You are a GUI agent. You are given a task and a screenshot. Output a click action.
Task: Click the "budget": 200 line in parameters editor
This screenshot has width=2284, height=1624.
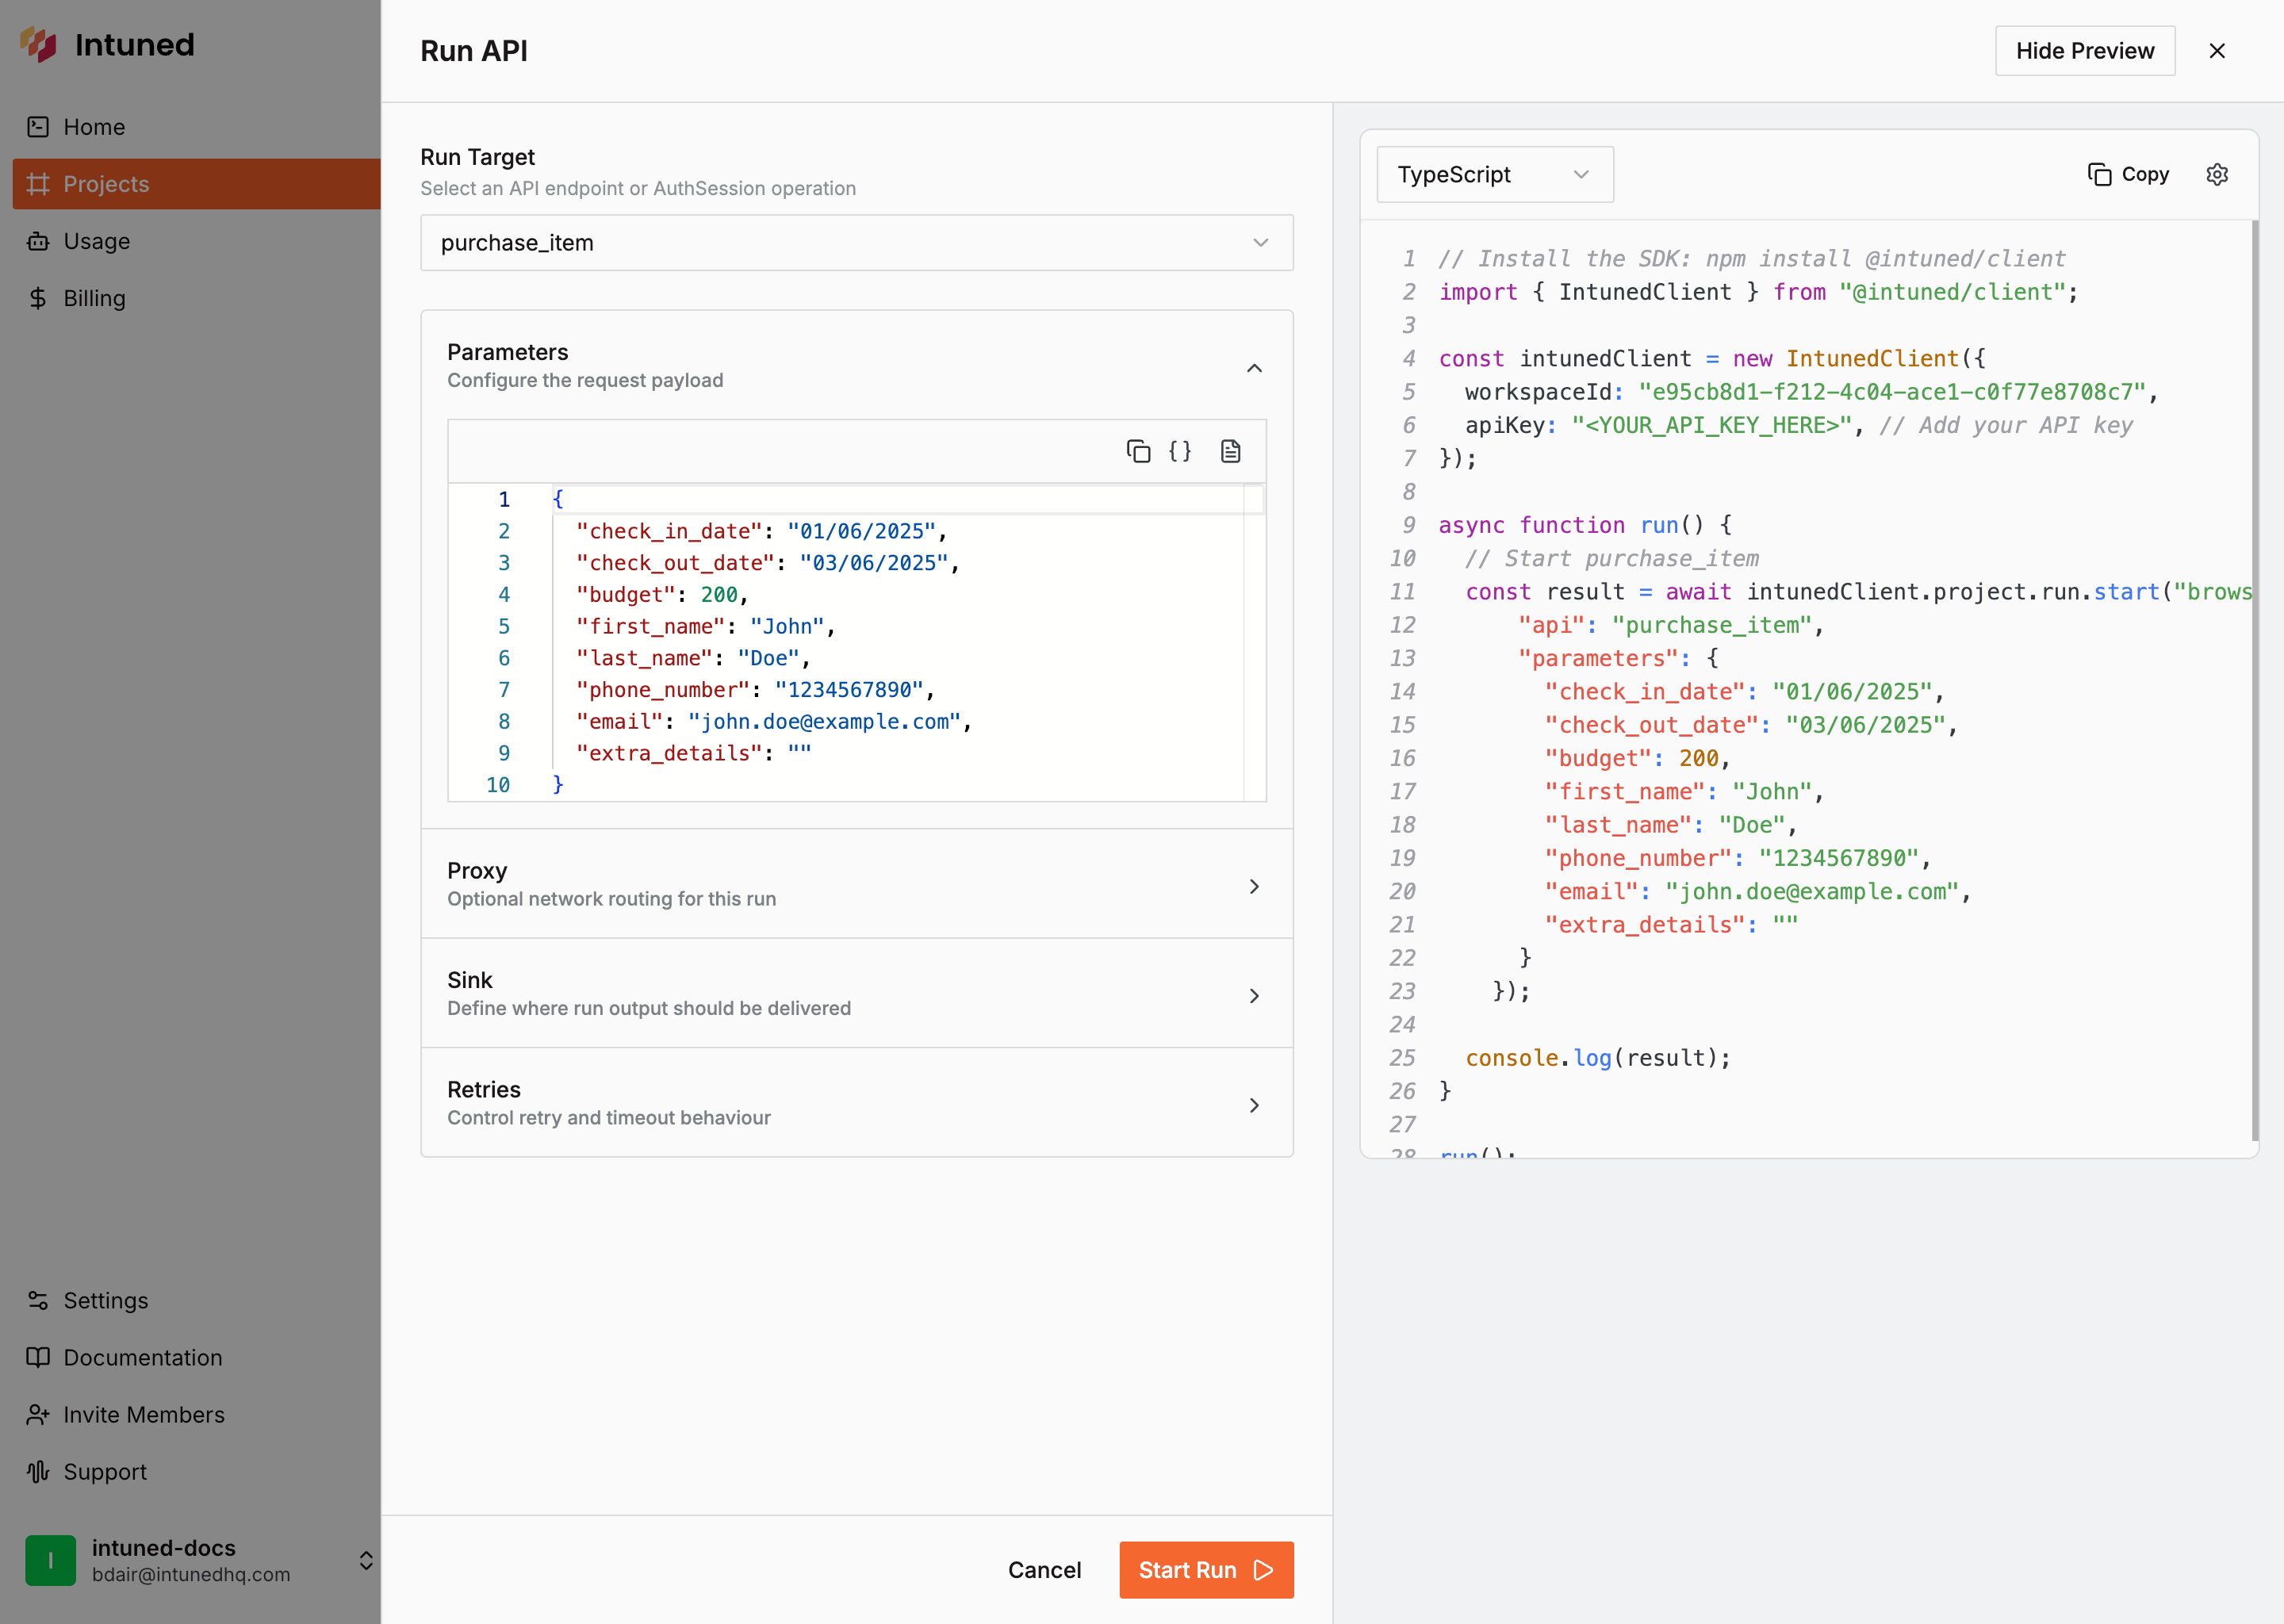pos(662,595)
